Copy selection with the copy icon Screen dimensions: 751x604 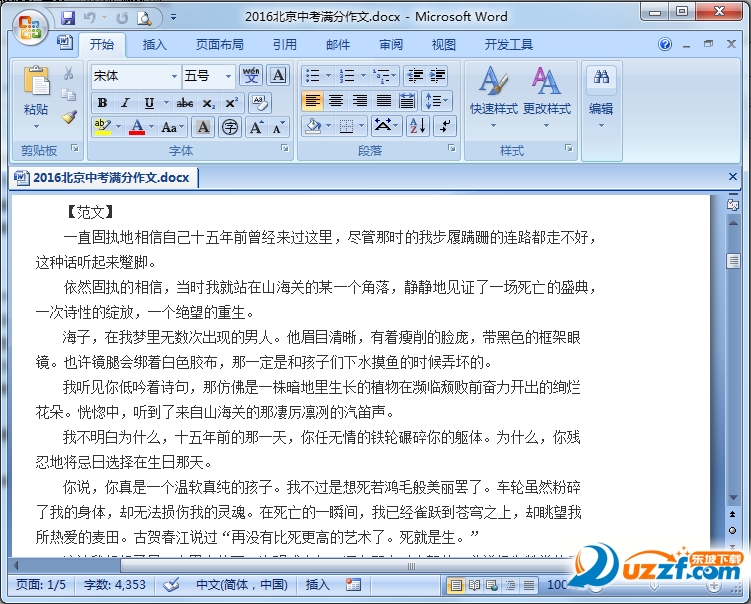coord(68,95)
